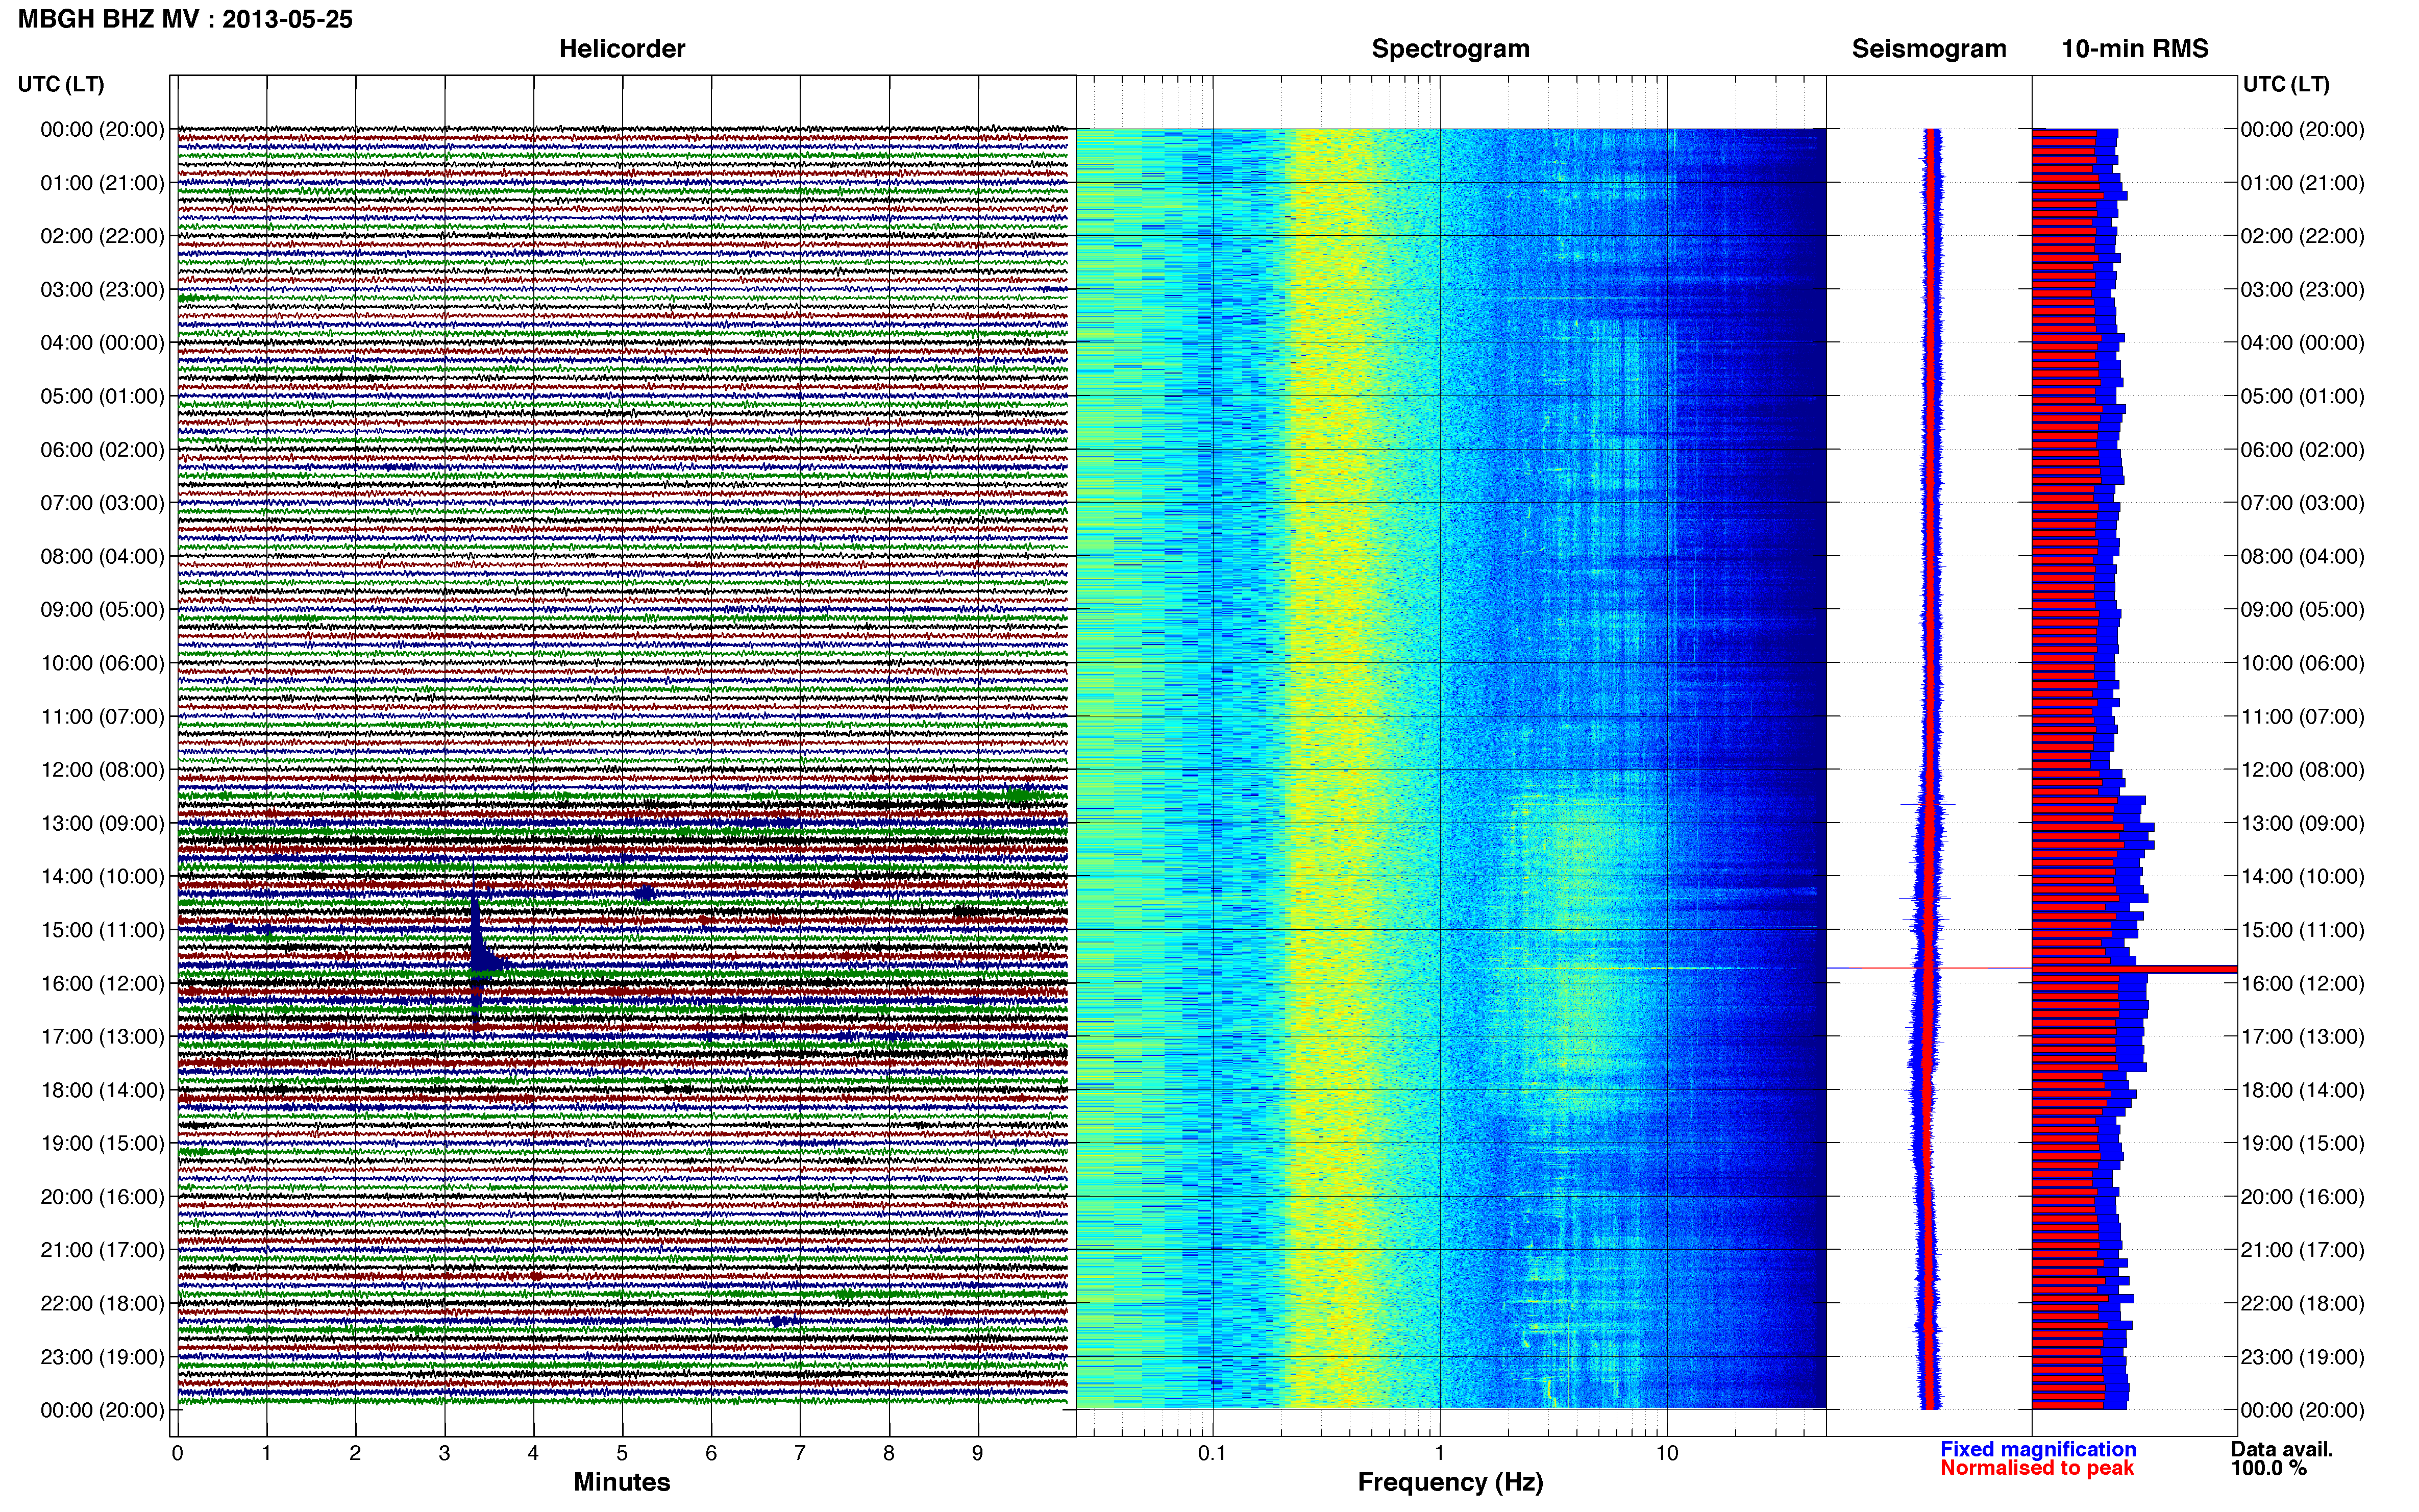The width and height of the screenshot is (2419, 1512).
Task: Click the 'Seismogram' panel heading
Action: [1929, 49]
